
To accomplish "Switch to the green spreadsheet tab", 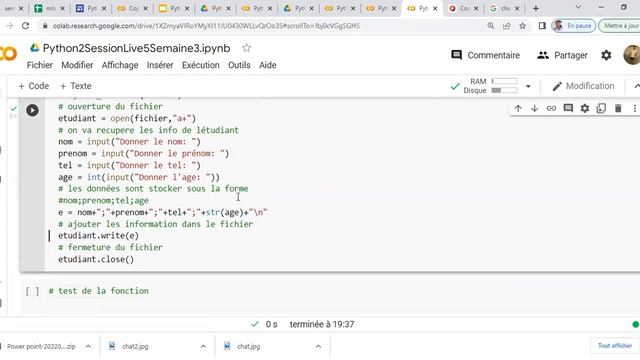I will (x=50, y=8).
